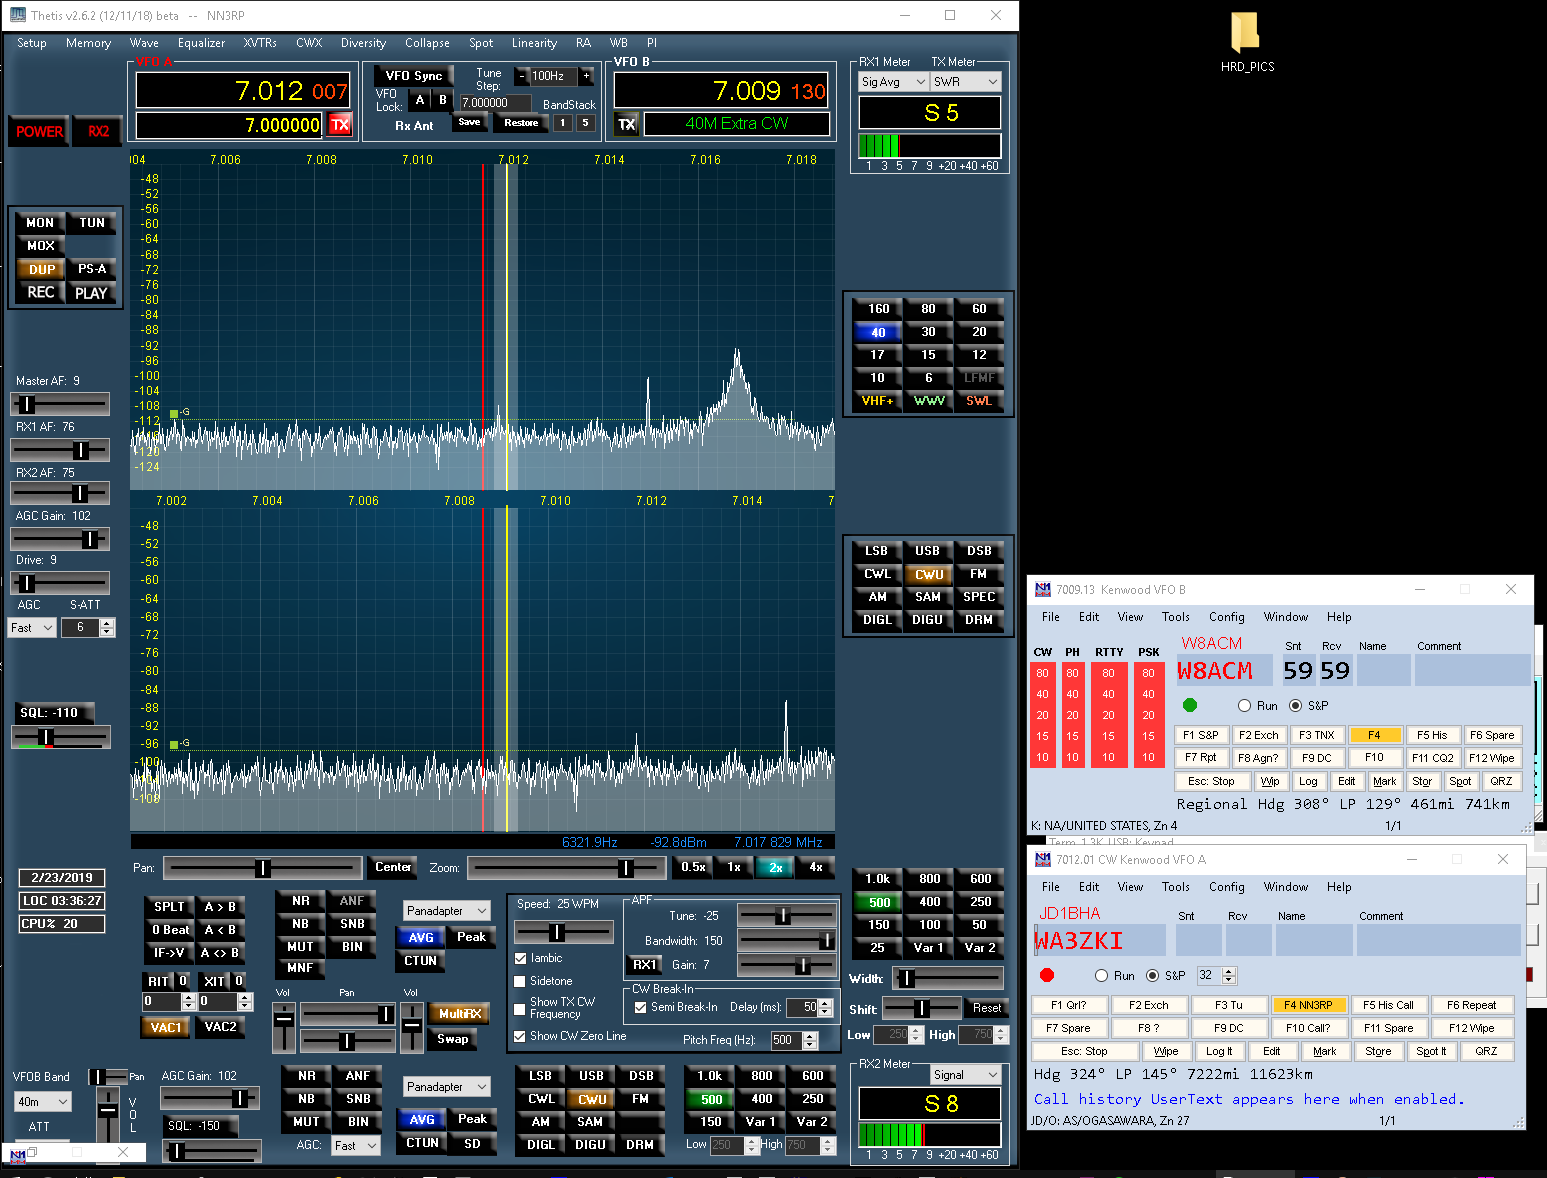Enable the Sidetone checkbox
The height and width of the screenshot is (1178, 1547).
pyautogui.click(x=520, y=981)
